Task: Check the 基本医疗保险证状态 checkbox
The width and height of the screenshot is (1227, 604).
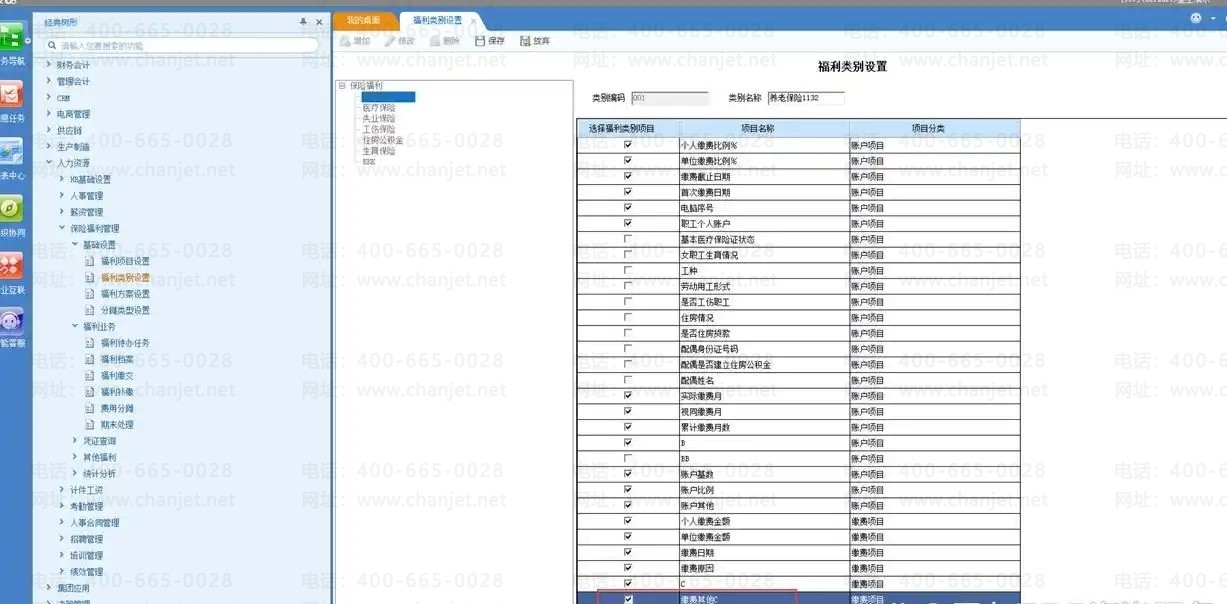Action: click(628, 239)
